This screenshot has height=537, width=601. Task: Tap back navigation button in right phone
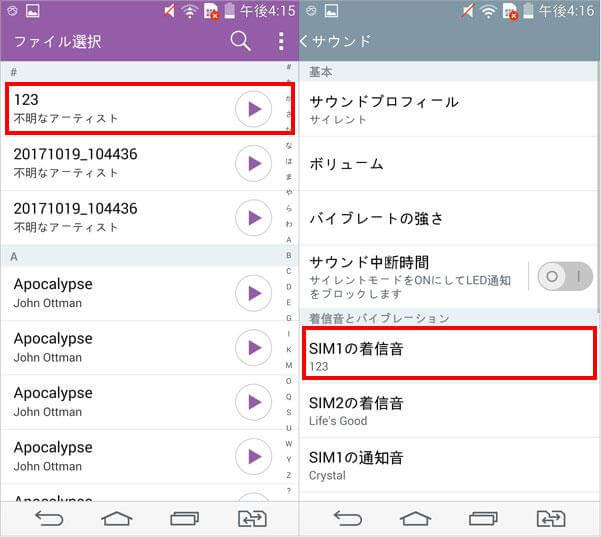348,519
